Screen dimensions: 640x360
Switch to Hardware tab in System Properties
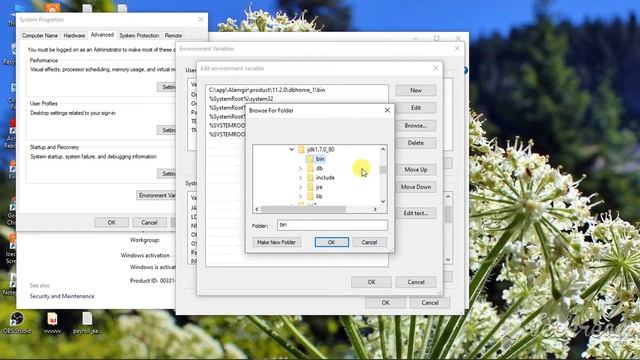74,36
